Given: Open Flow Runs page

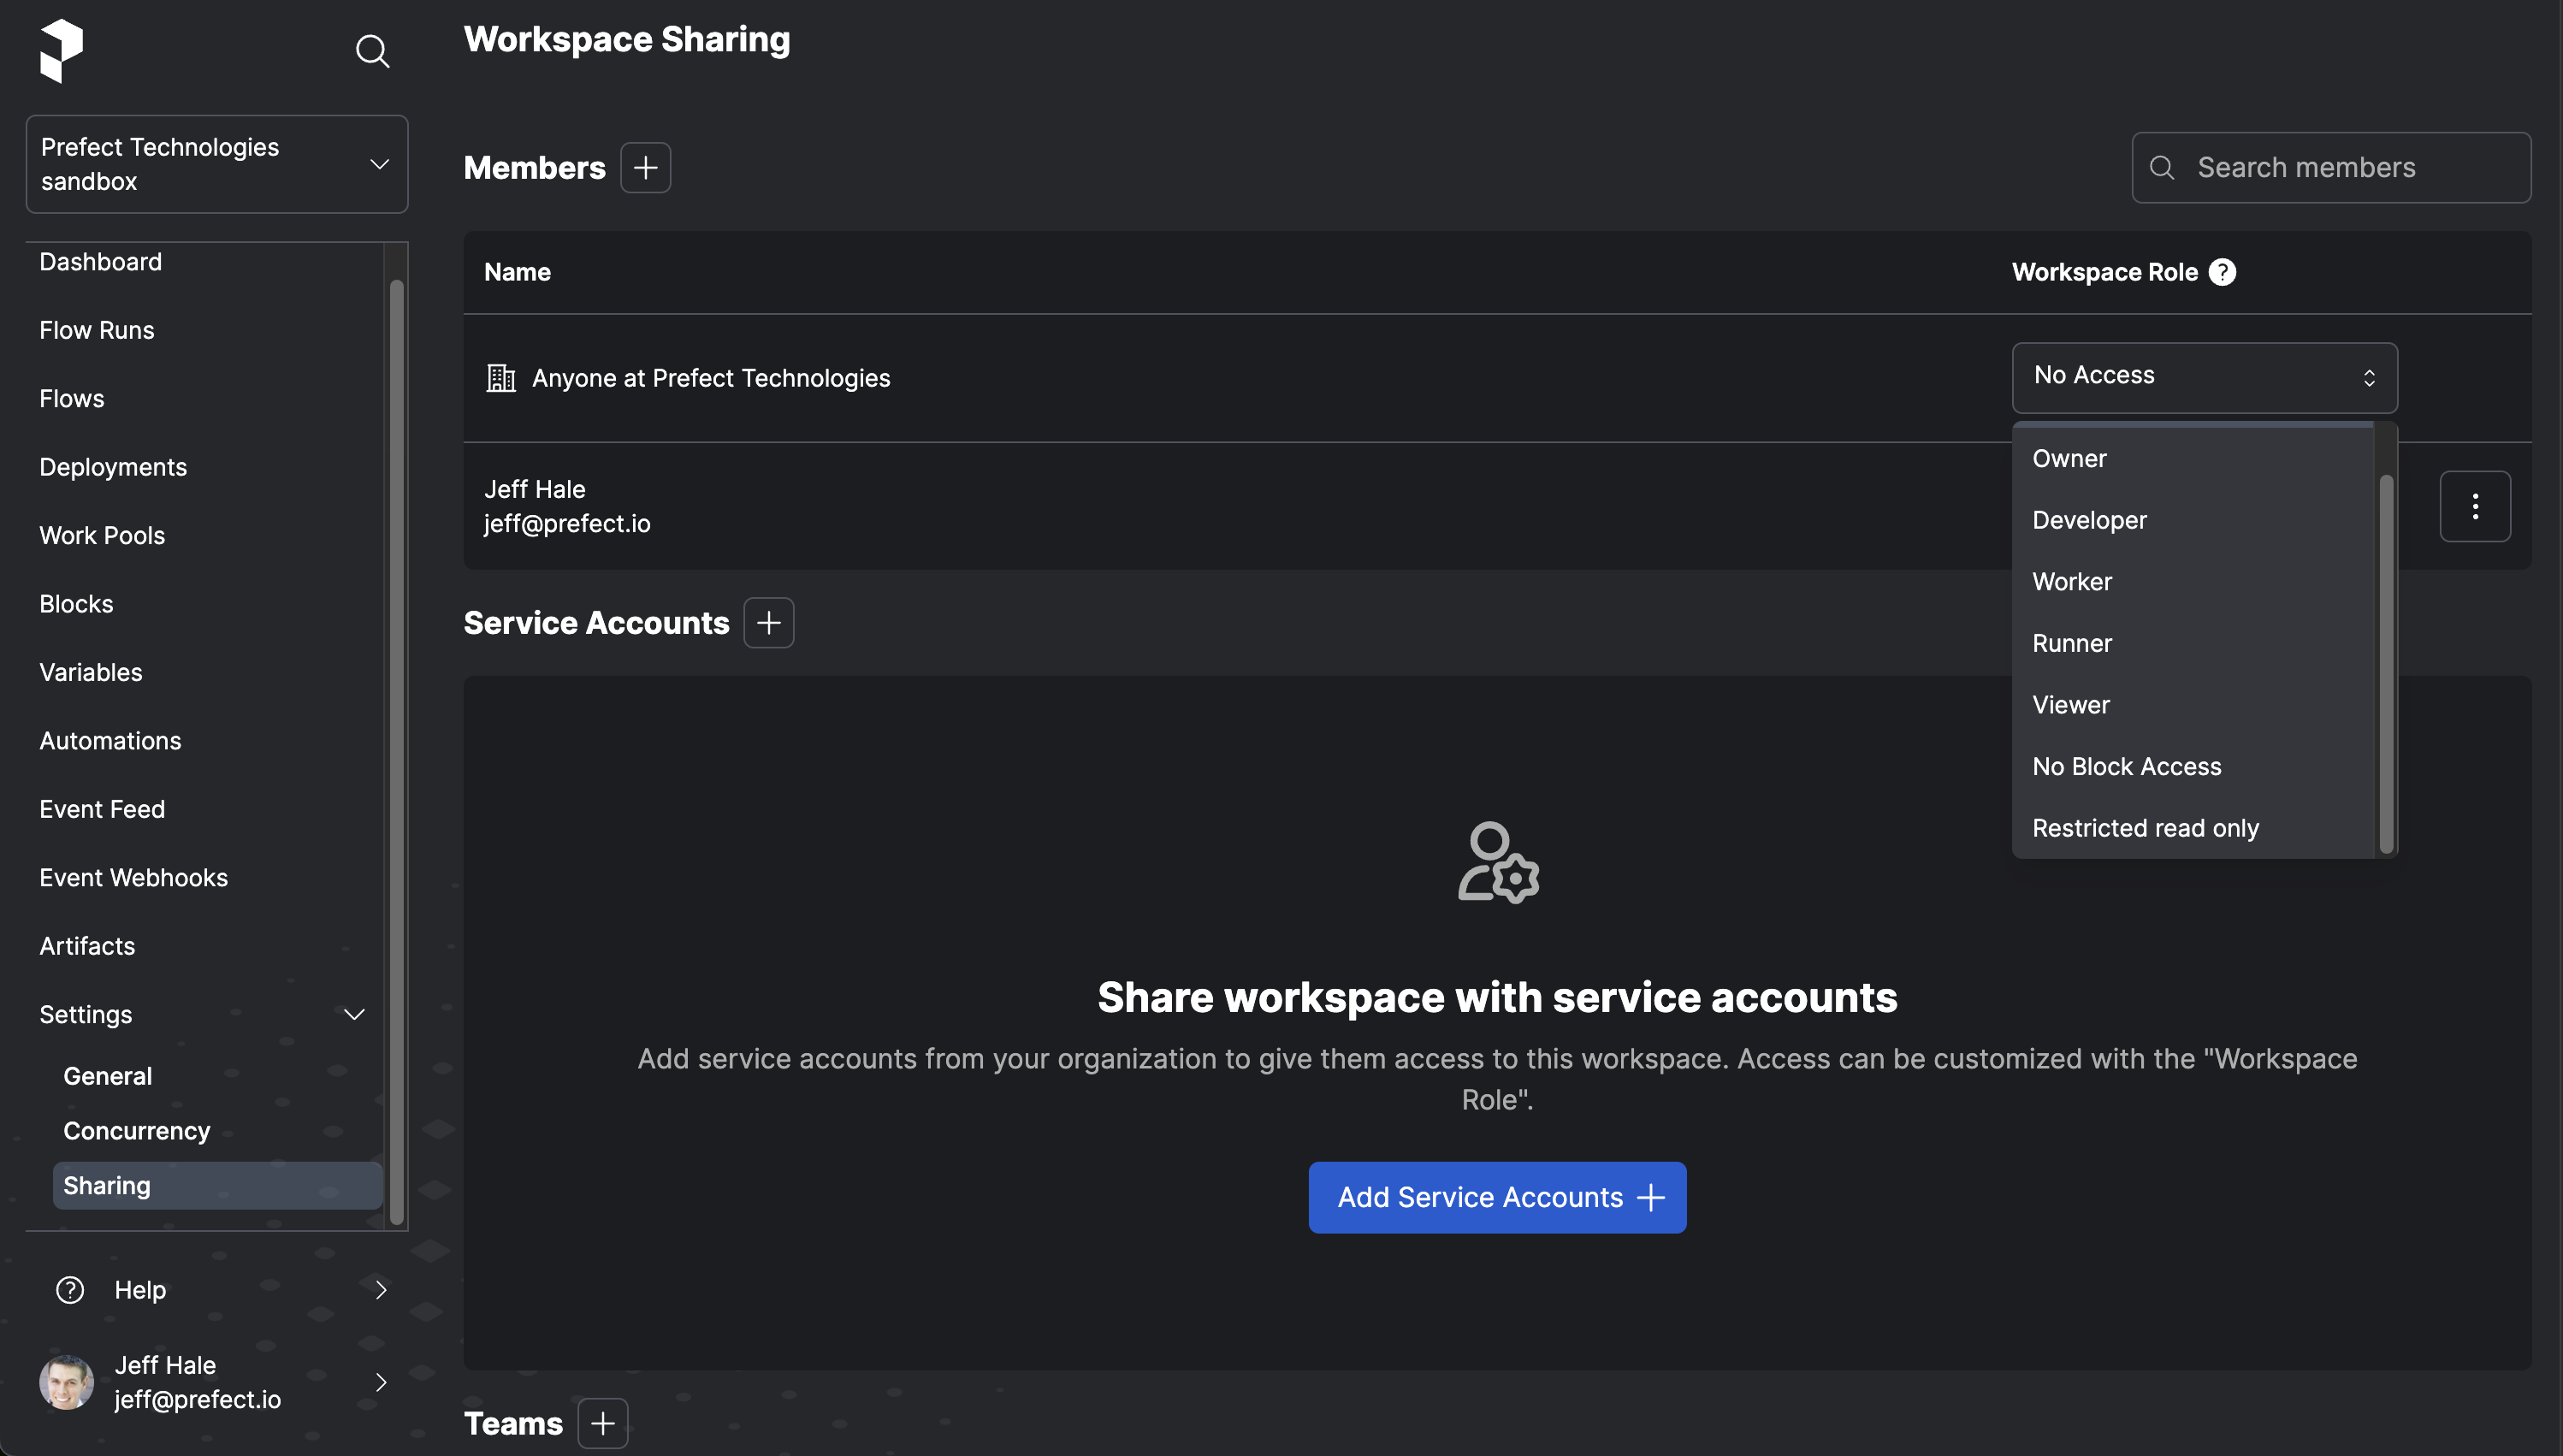Looking at the screenshot, I should [x=97, y=330].
